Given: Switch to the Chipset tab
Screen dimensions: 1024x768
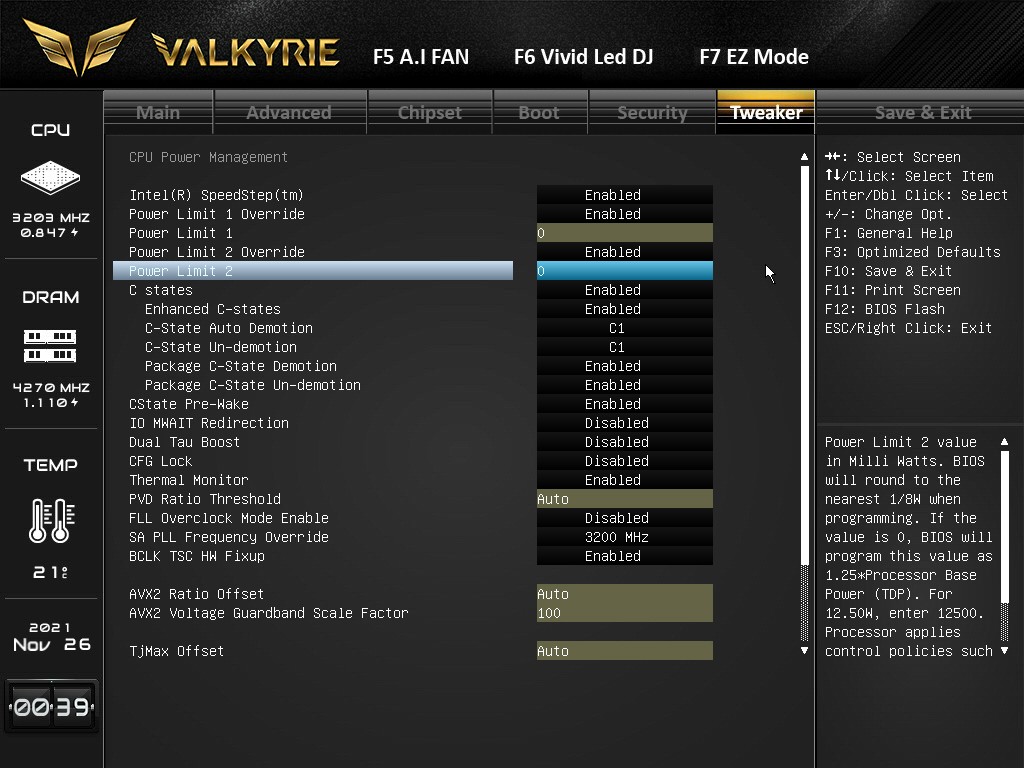Looking at the screenshot, I should coord(430,112).
